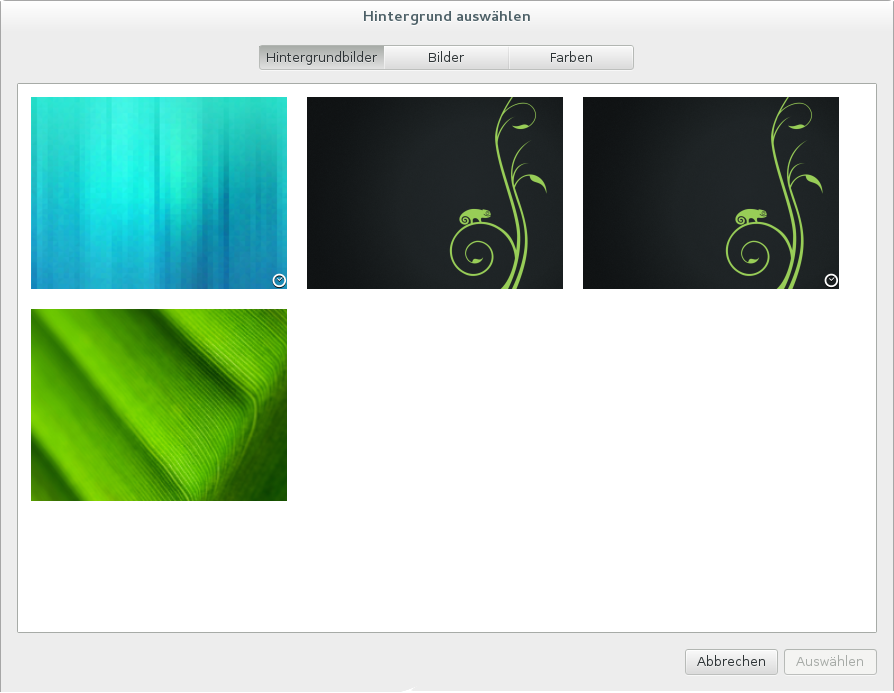Show the Farben tab
This screenshot has width=894, height=693.
pyautogui.click(x=571, y=58)
